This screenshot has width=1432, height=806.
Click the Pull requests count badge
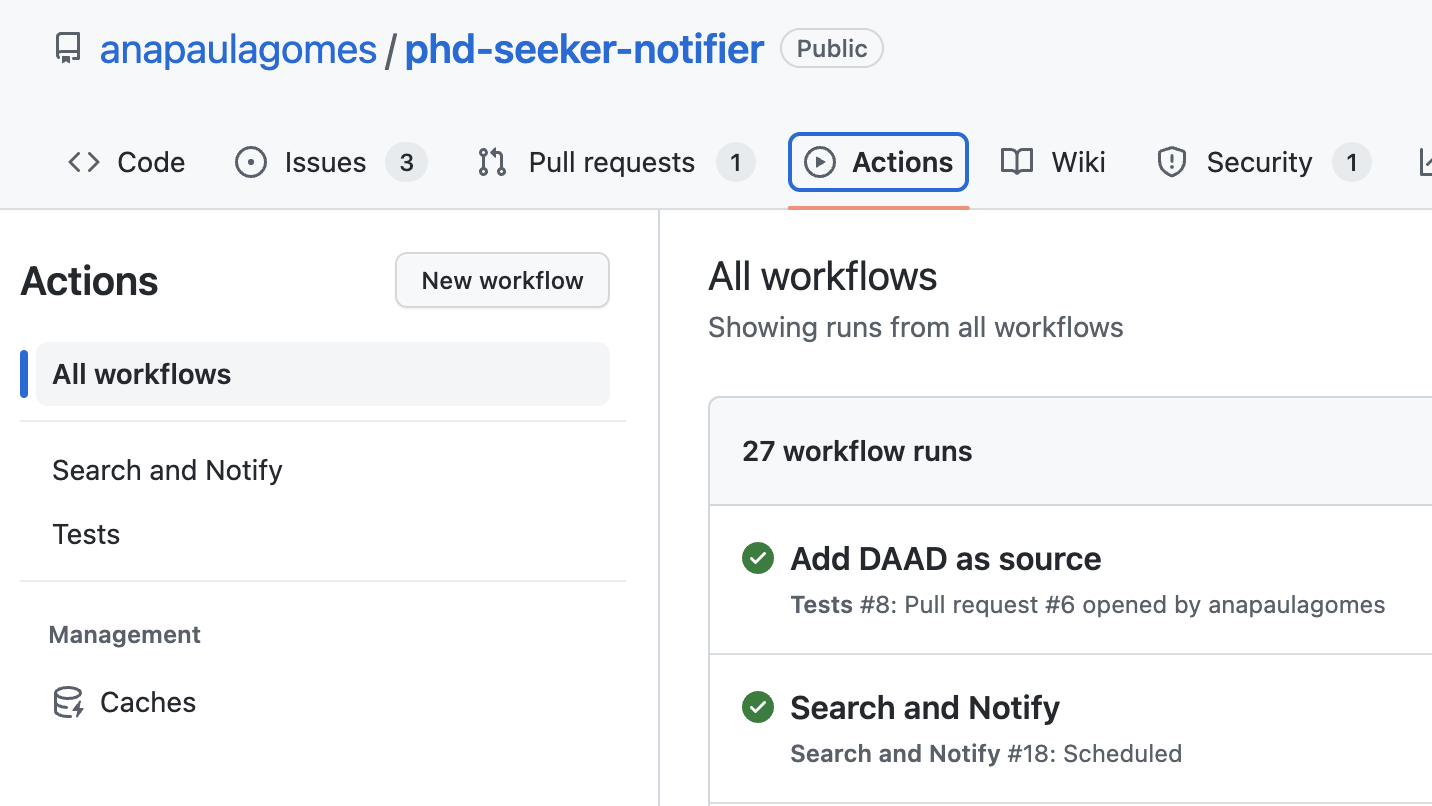tap(735, 162)
